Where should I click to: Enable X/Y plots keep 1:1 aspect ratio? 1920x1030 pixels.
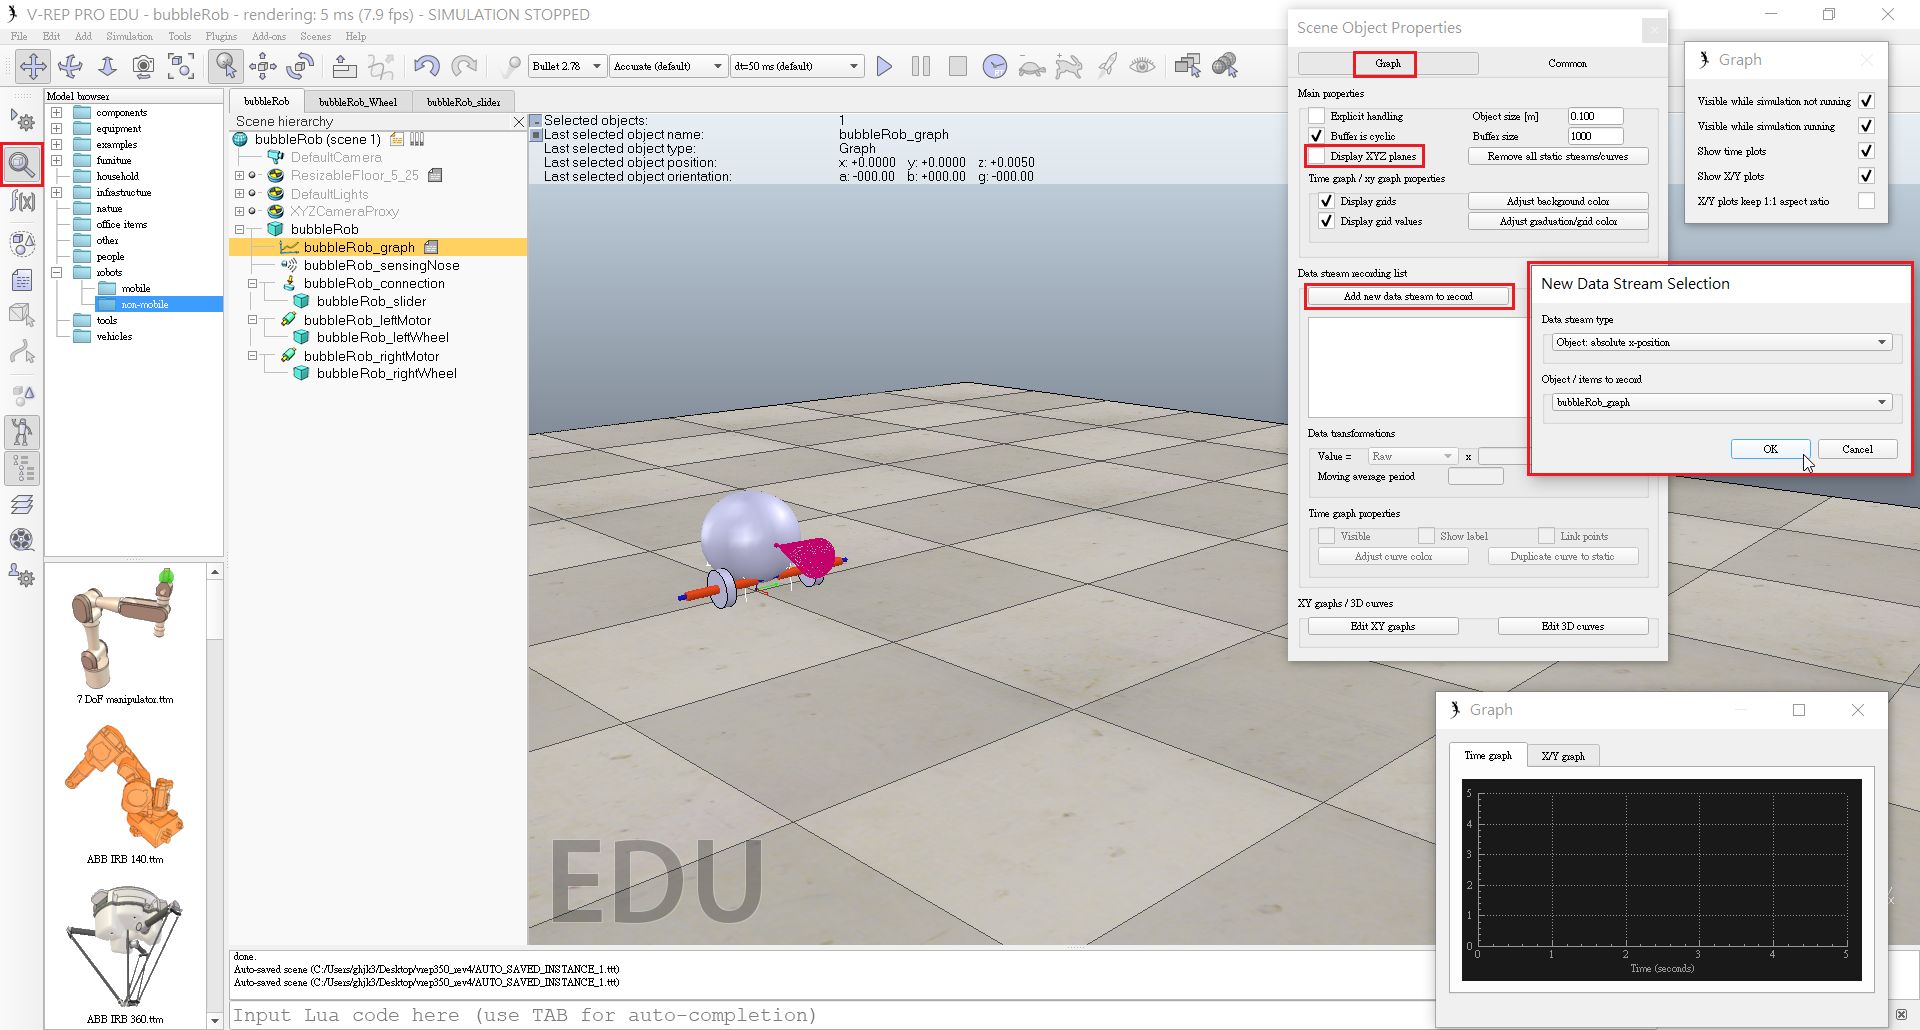(1866, 201)
